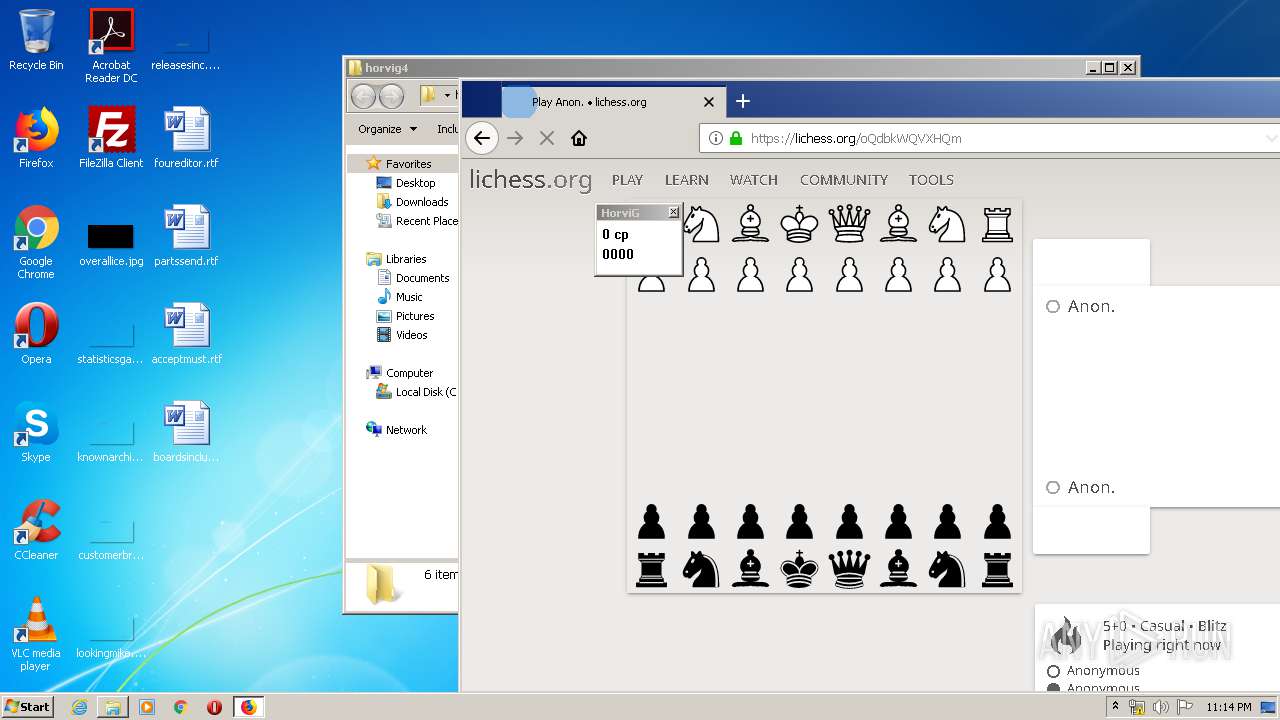Show hidden system tray icons
Image resolution: width=1280 pixels, height=720 pixels.
pos(1116,707)
